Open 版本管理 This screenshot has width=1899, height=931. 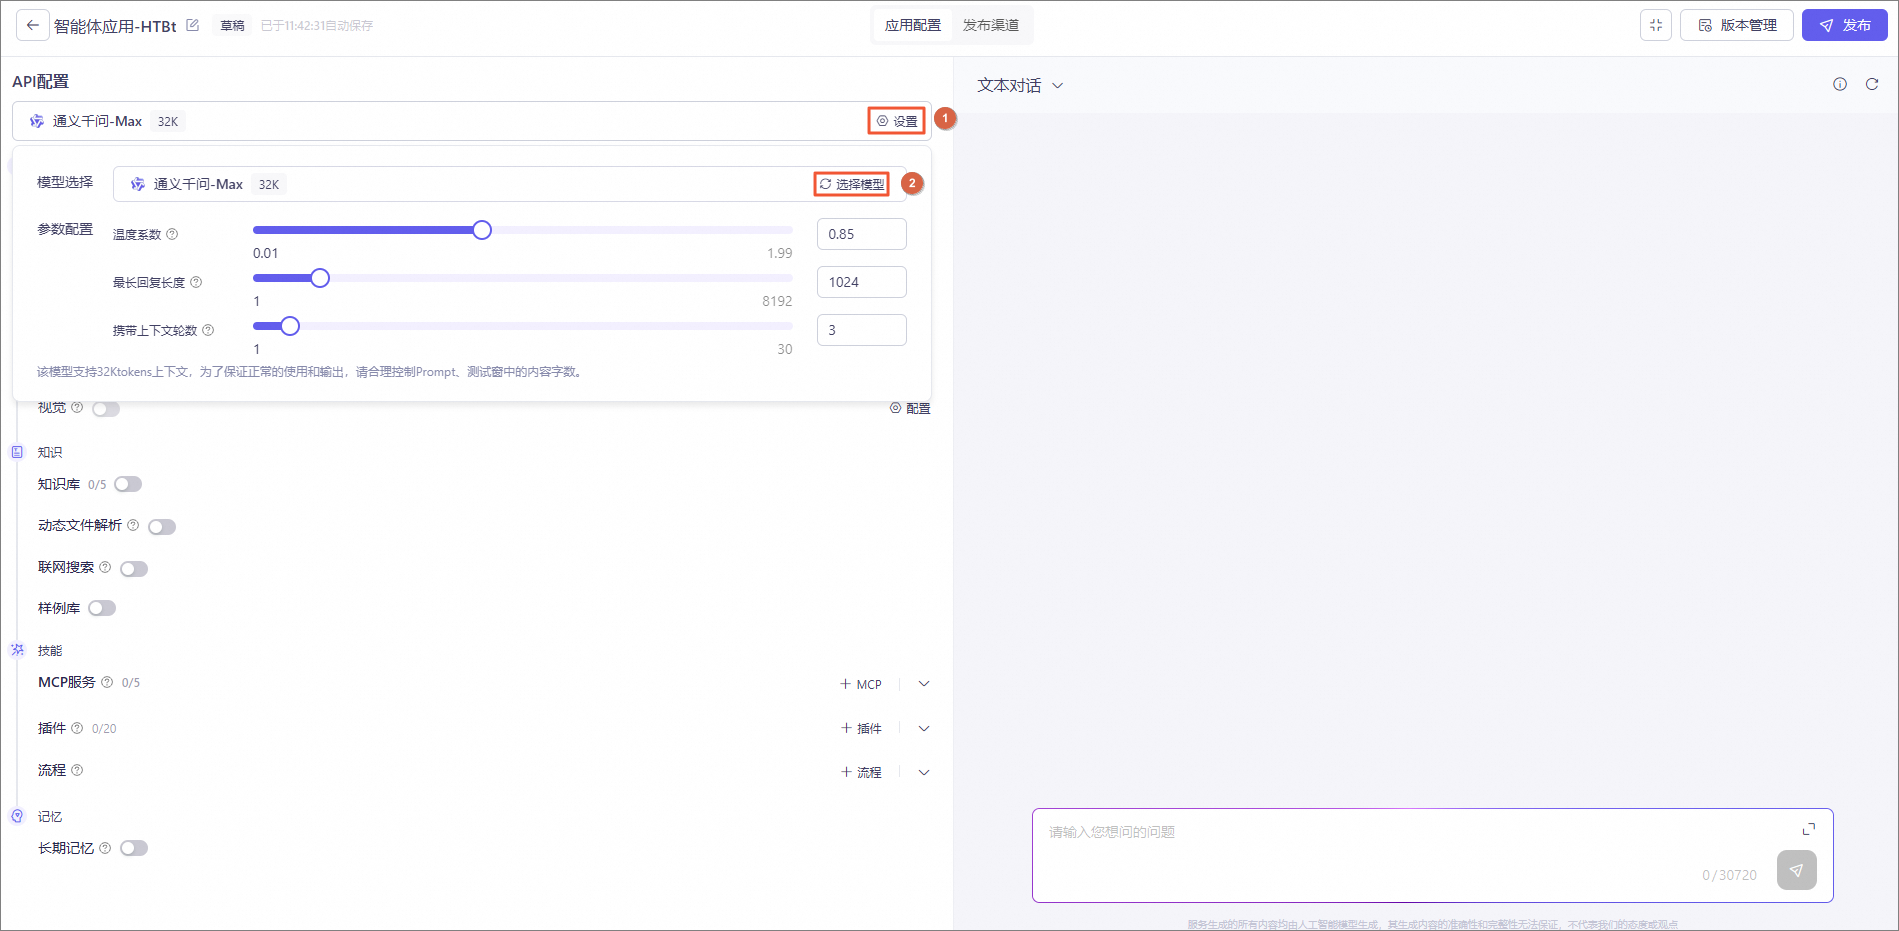(1737, 25)
